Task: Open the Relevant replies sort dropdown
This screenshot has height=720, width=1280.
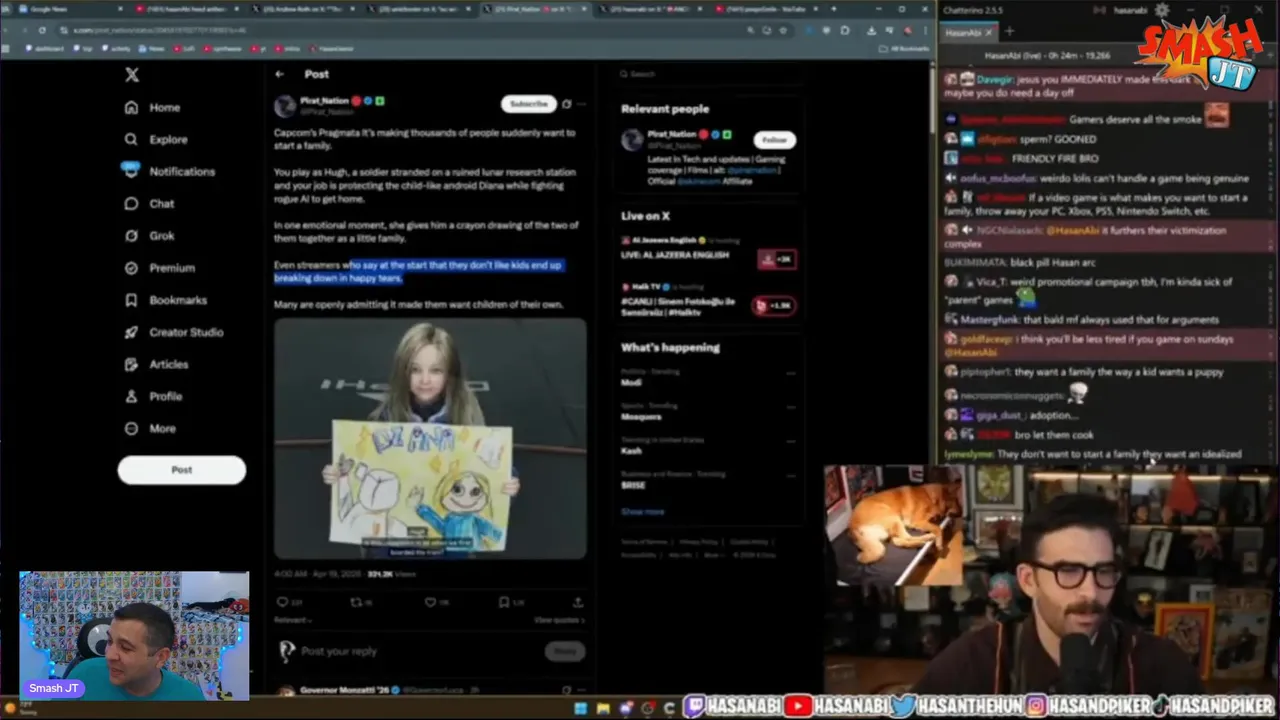Action: coord(293,620)
